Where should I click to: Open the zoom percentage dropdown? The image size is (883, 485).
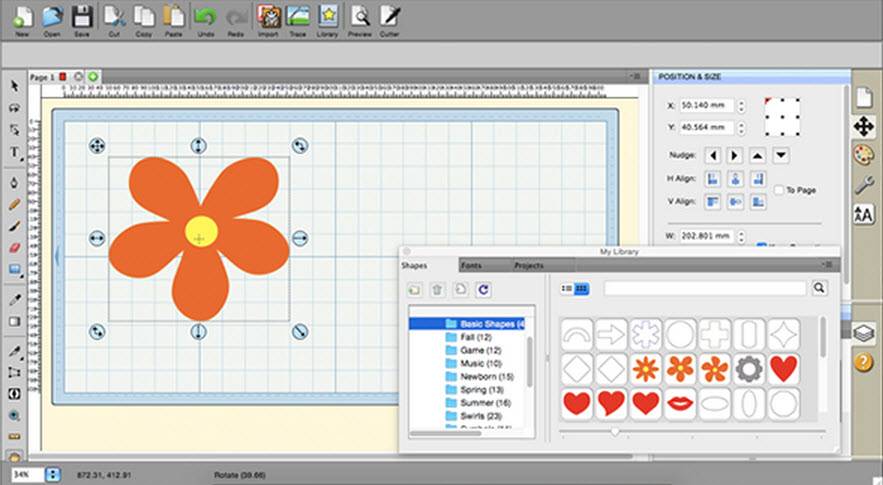[54, 474]
